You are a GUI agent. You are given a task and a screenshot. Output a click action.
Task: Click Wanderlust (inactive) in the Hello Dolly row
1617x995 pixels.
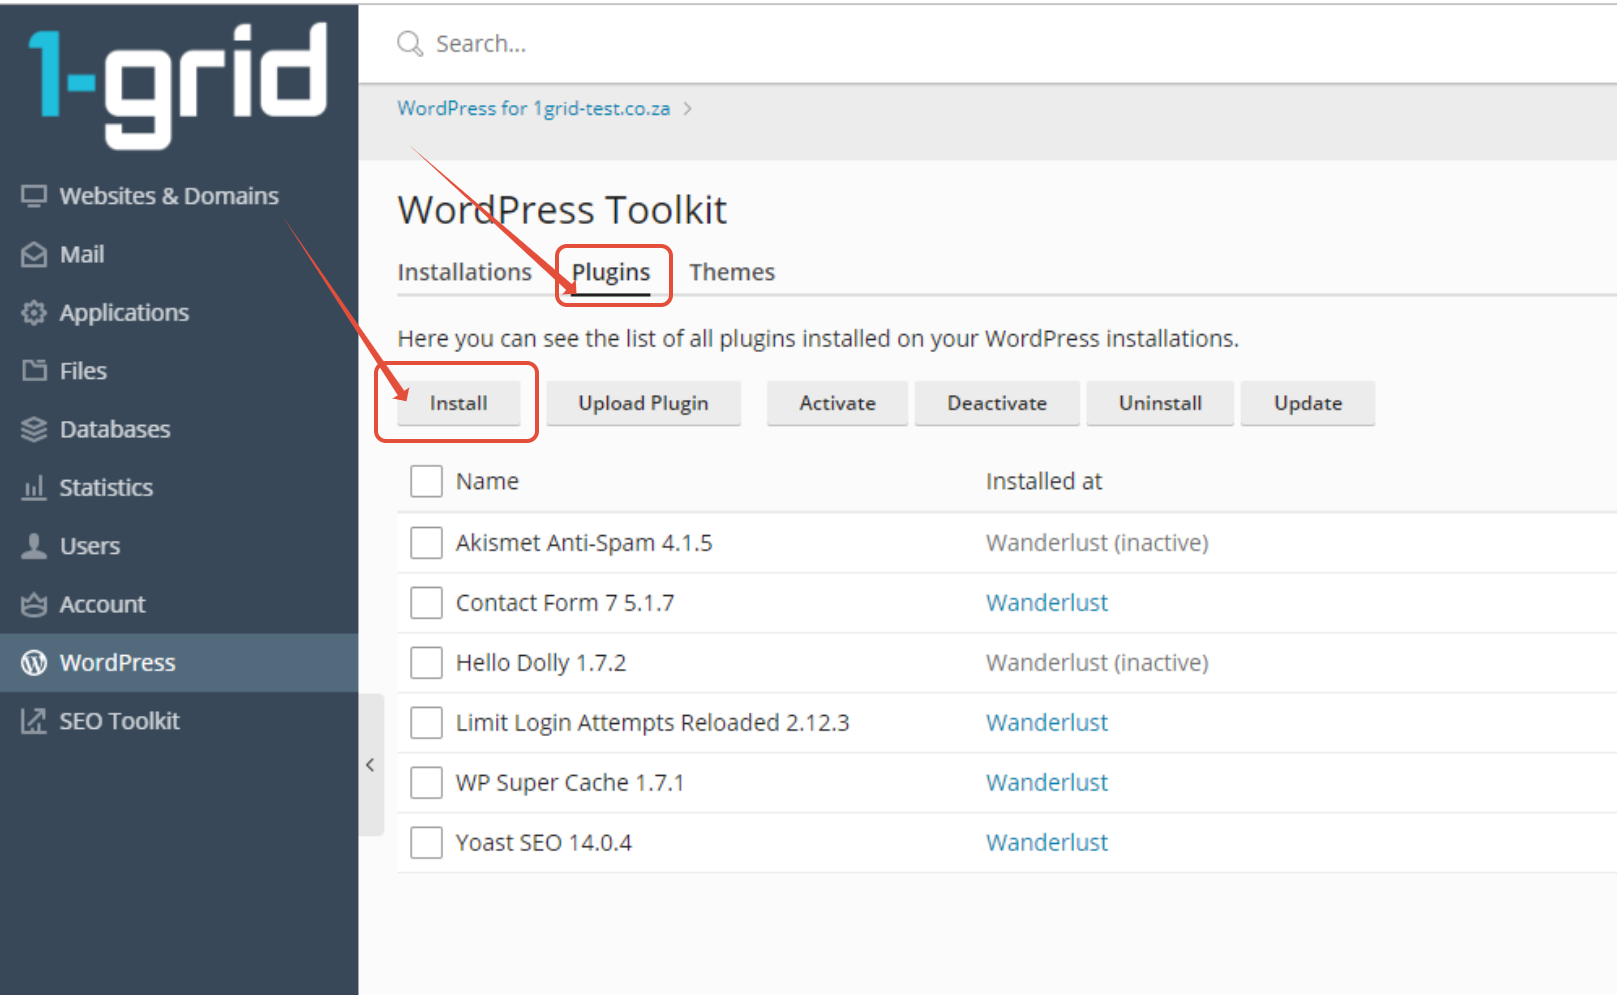coord(1097,663)
